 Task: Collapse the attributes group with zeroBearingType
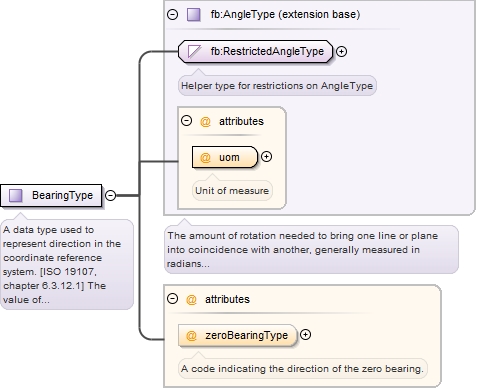point(172,298)
